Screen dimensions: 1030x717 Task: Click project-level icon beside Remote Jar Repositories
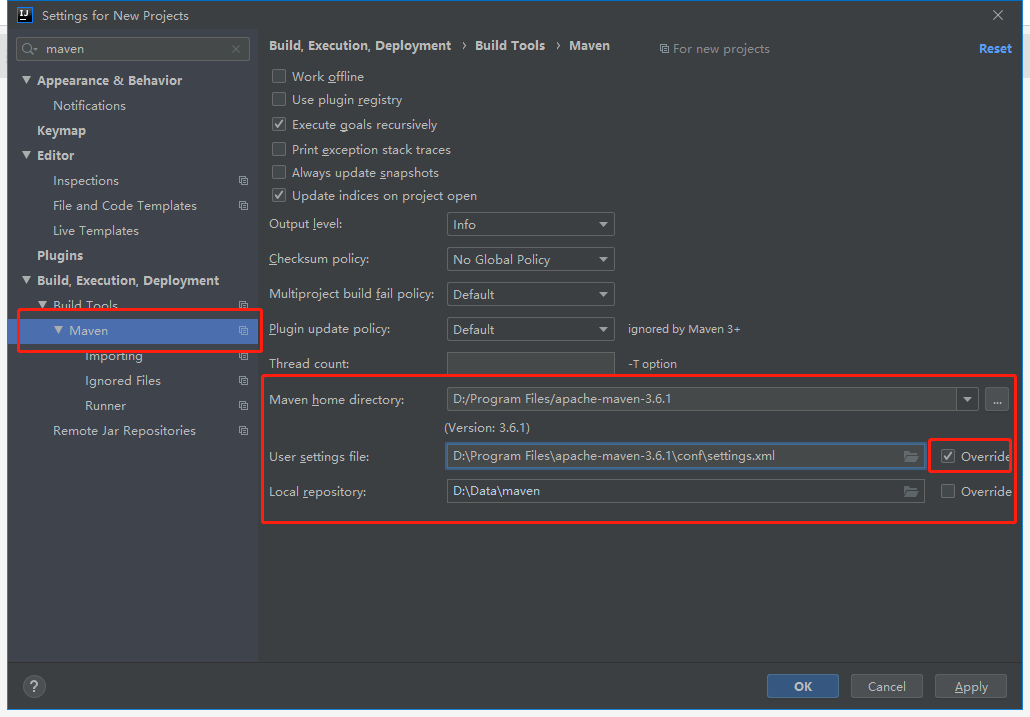coord(244,431)
